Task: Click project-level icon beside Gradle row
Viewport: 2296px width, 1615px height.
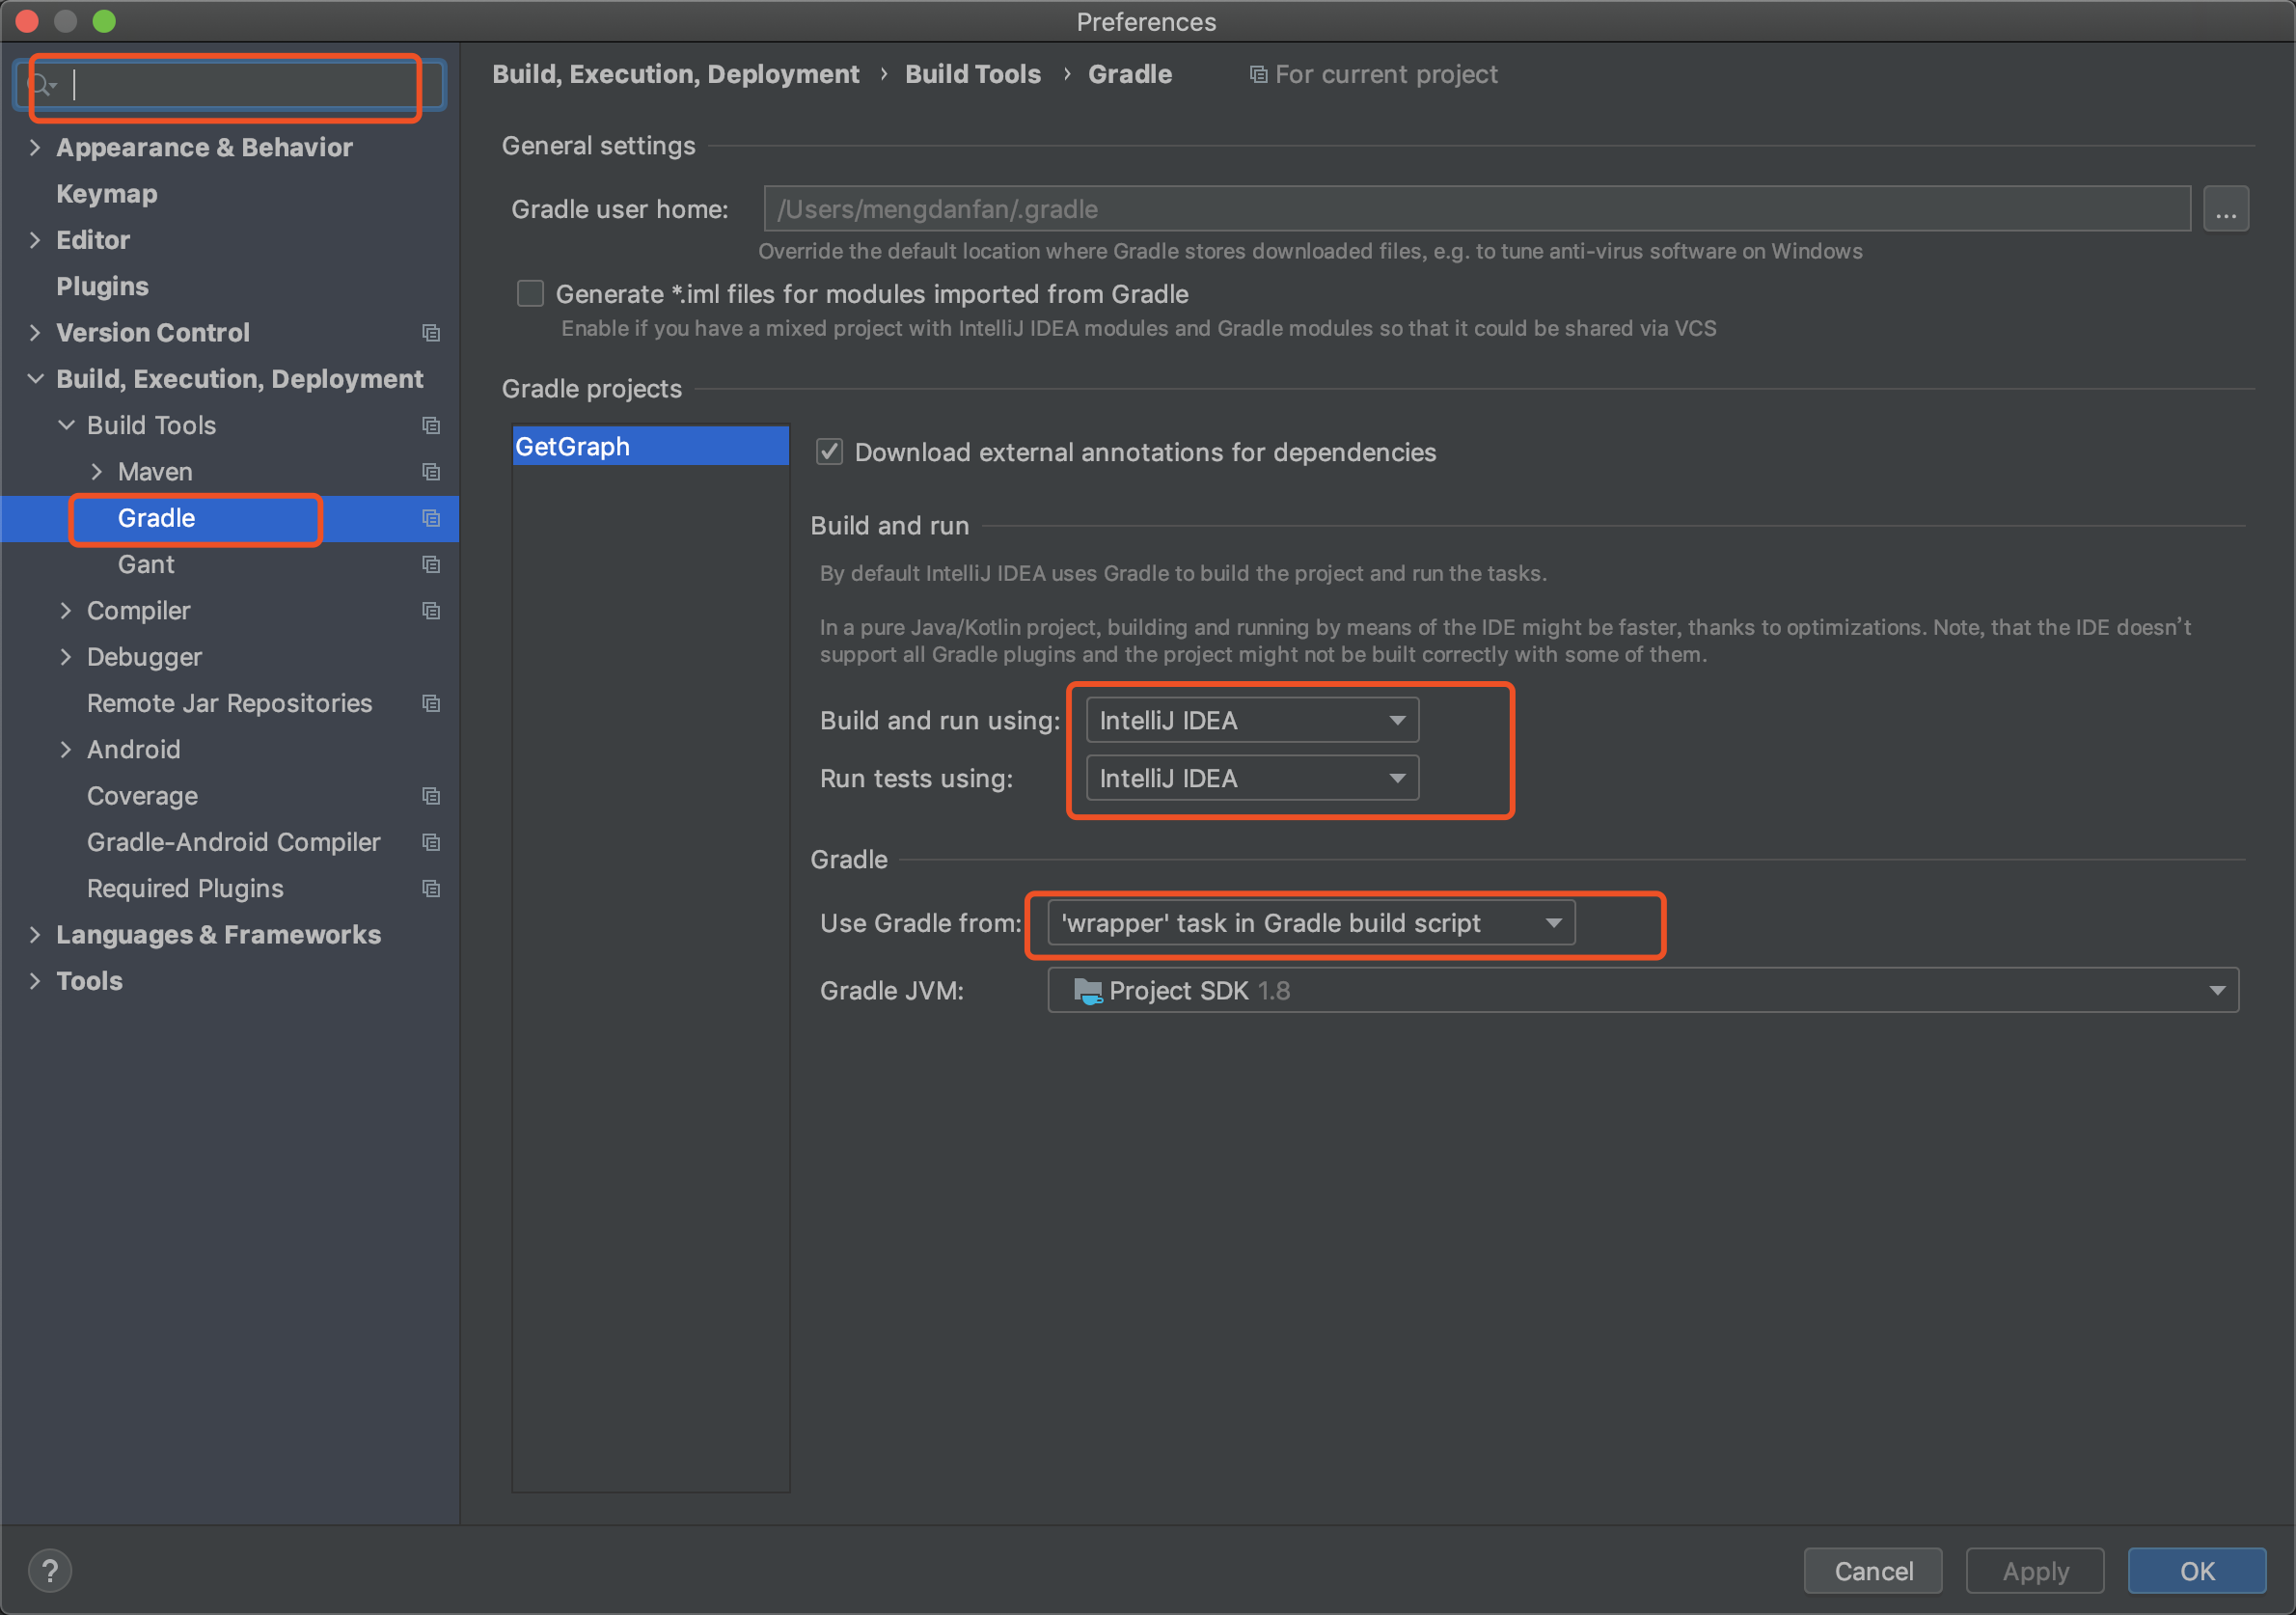Action: [431, 518]
